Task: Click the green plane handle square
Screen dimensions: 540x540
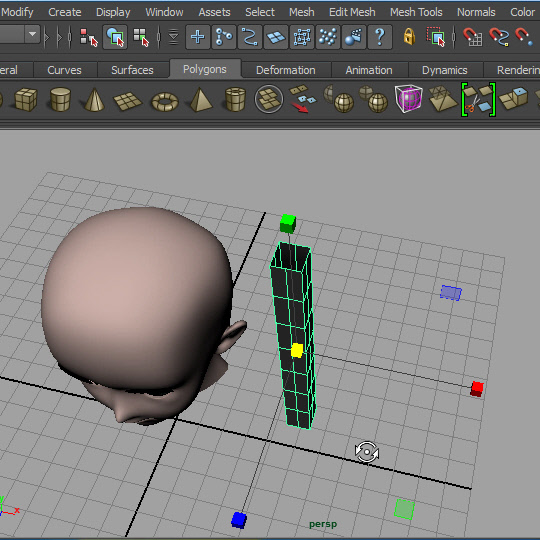Action: point(404,509)
